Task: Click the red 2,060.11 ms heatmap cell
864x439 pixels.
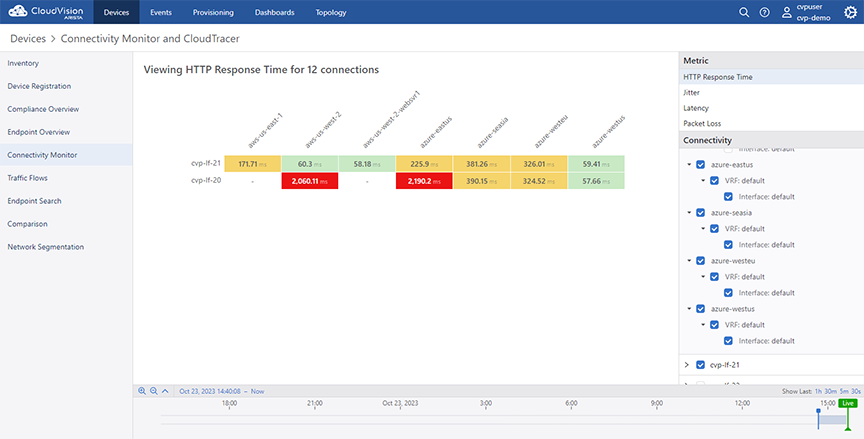Action: click(310, 181)
